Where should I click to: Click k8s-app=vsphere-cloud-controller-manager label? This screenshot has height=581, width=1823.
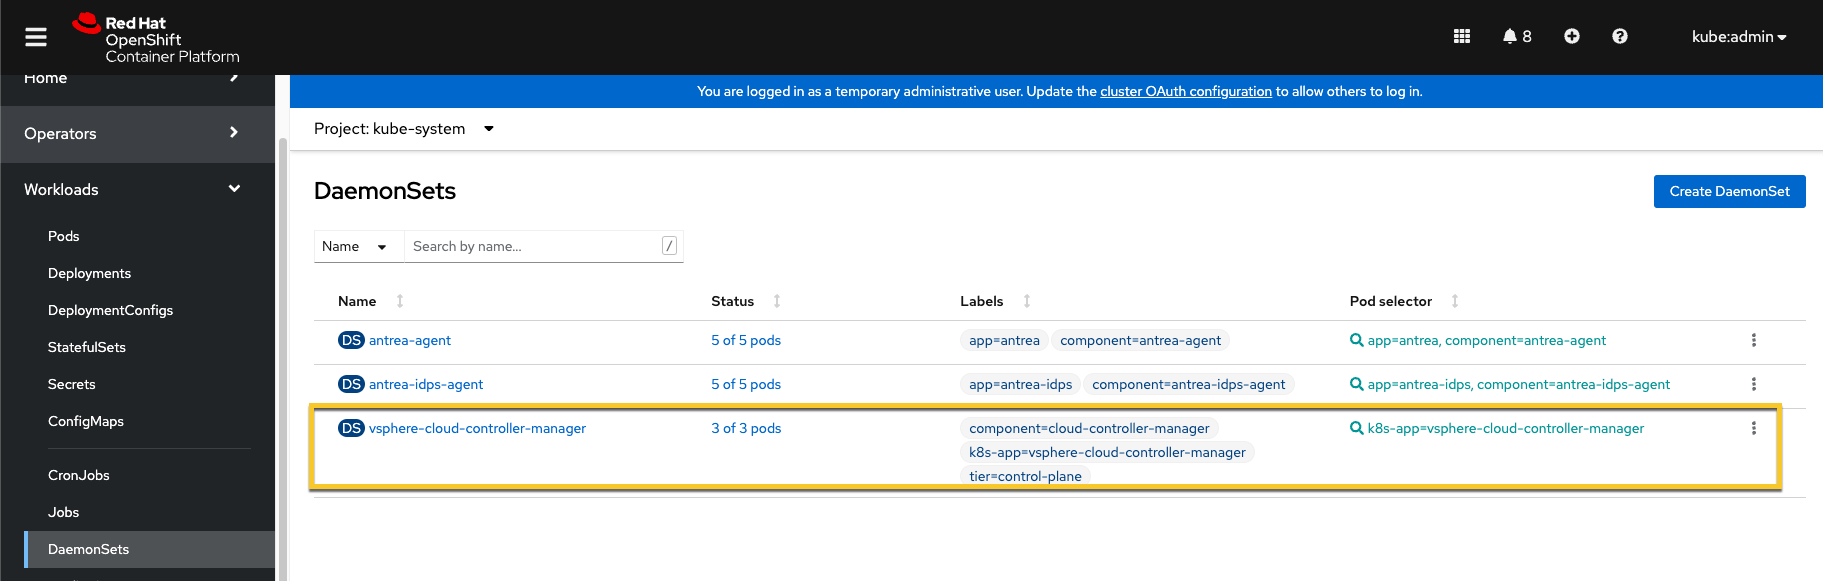1107,452
